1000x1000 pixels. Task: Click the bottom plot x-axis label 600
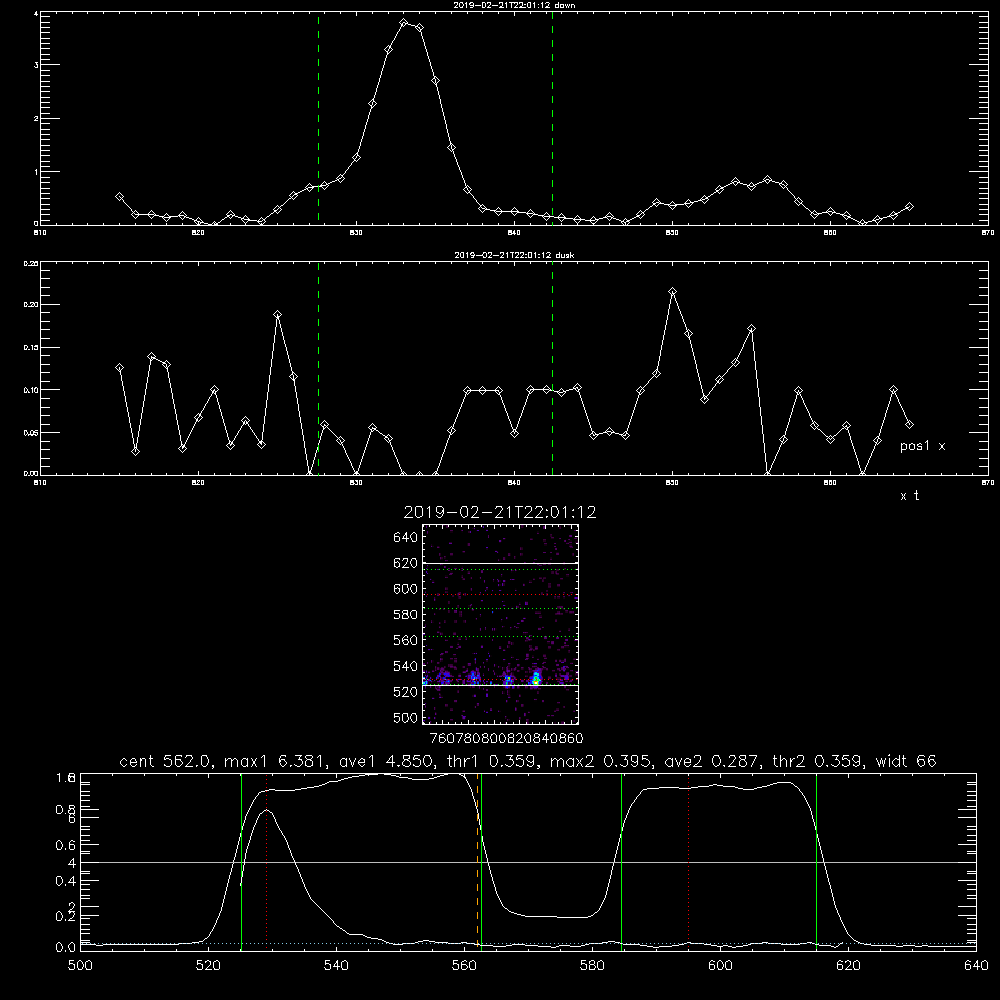pyautogui.click(x=721, y=966)
